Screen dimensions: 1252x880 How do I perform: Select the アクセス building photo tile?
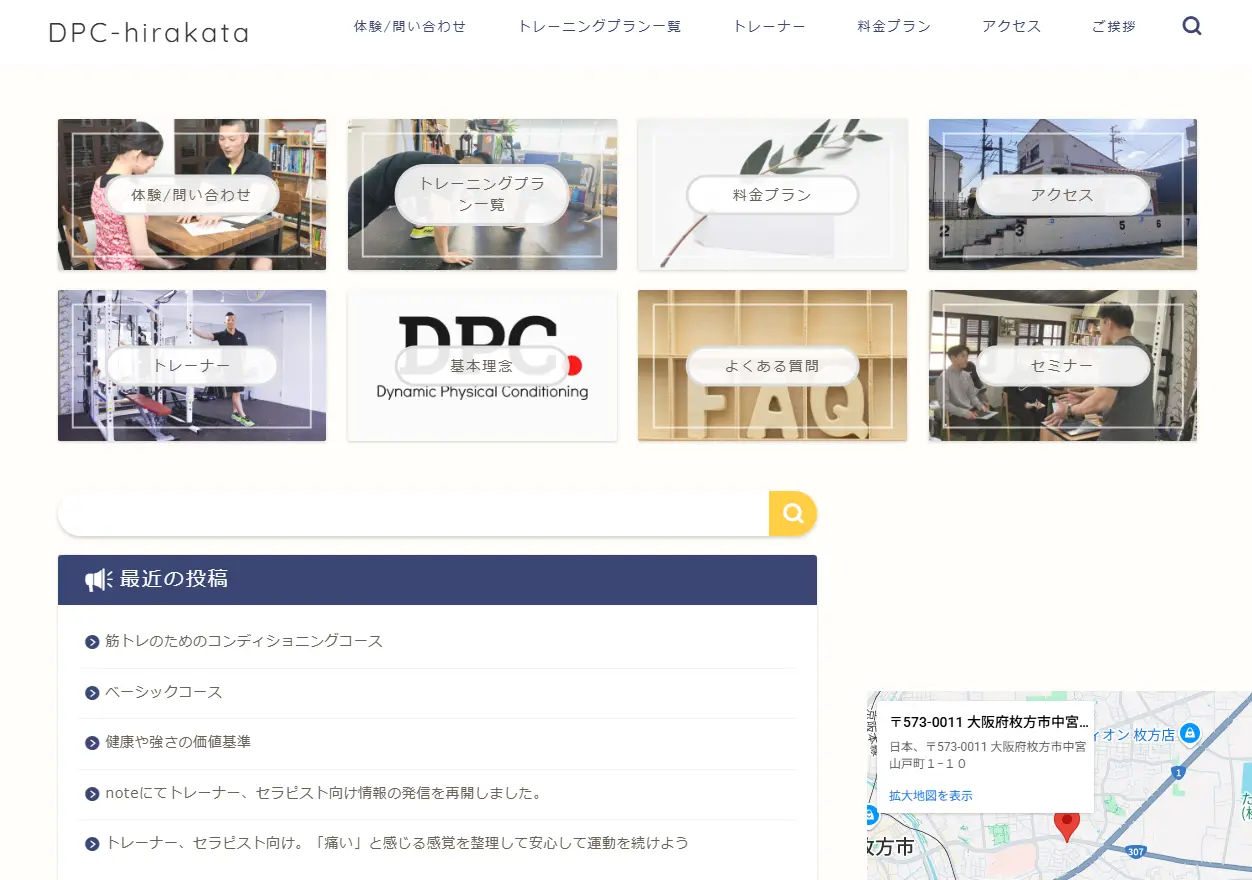(1062, 195)
